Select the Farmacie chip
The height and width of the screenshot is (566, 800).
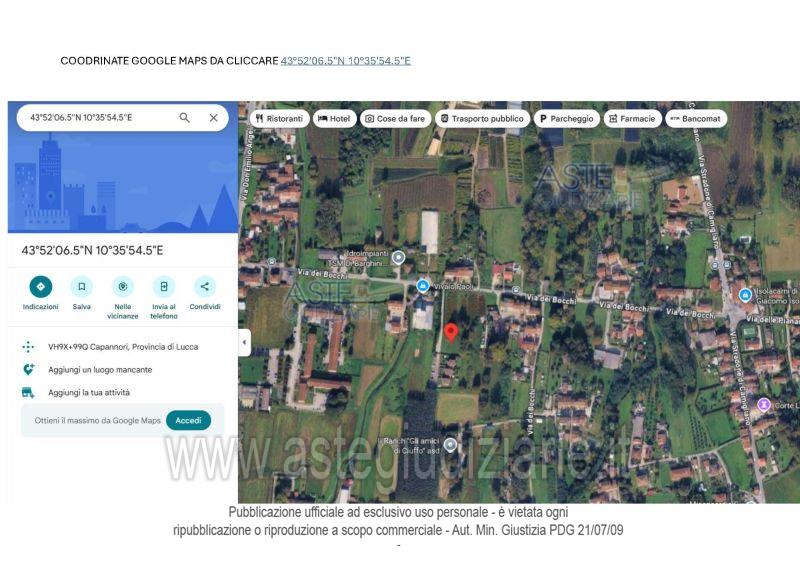[632, 118]
